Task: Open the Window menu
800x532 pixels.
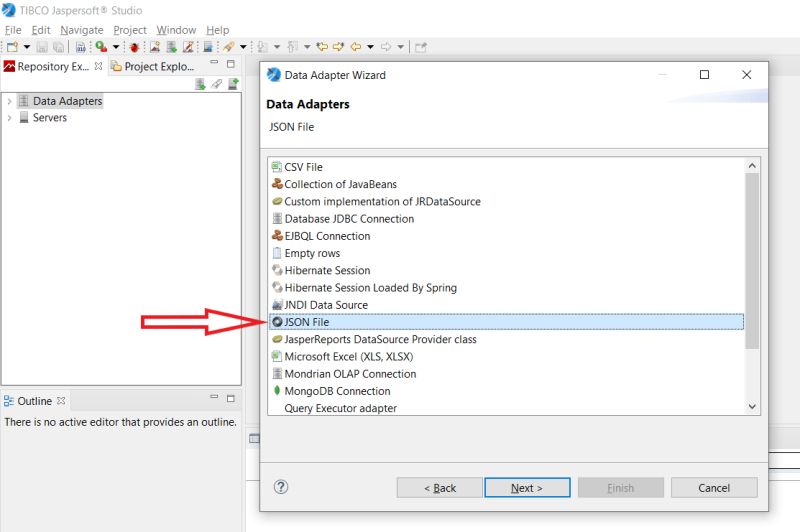Action: [x=176, y=30]
